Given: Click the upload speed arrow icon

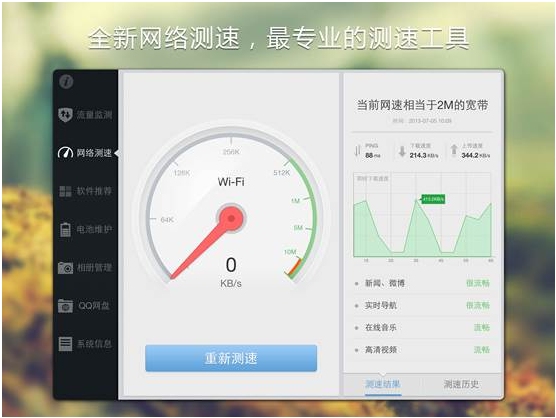Looking at the screenshot, I should [x=454, y=150].
